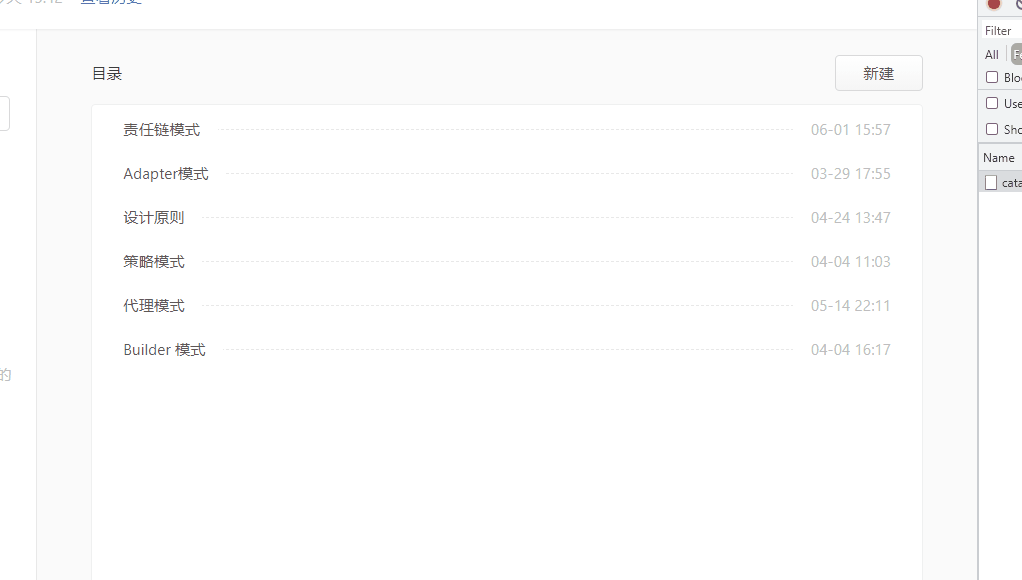Click the clear network log icon
This screenshot has width=1022, height=580.
(x=1018, y=4)
